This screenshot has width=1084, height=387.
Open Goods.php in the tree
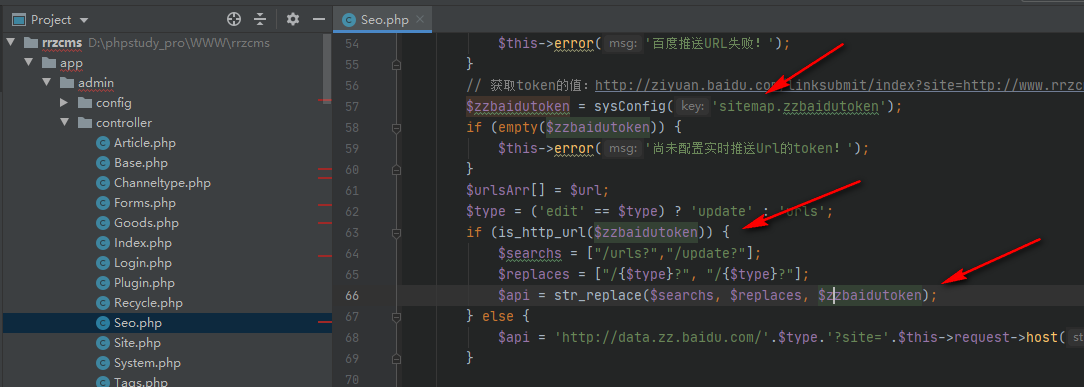(146, 223)
